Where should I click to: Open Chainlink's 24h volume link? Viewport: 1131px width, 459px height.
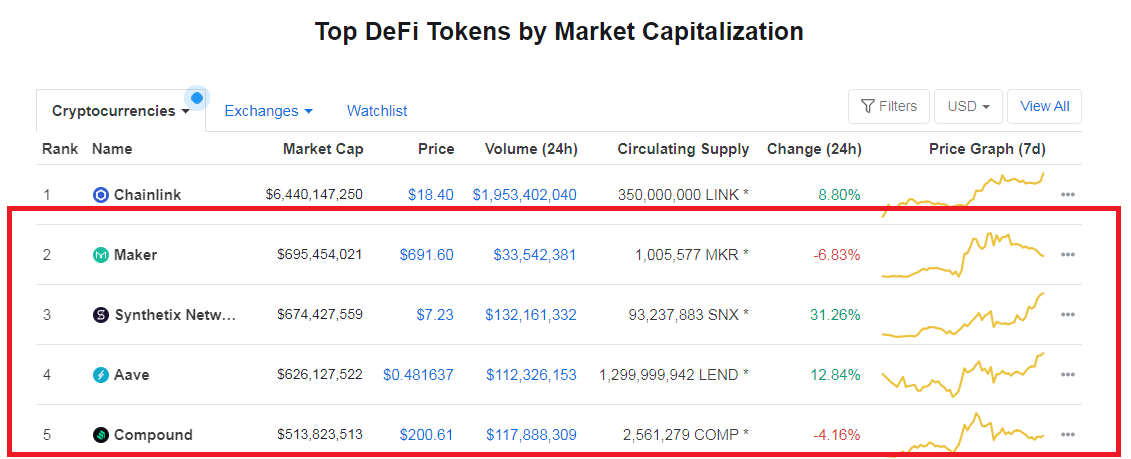tap(524, 195)
